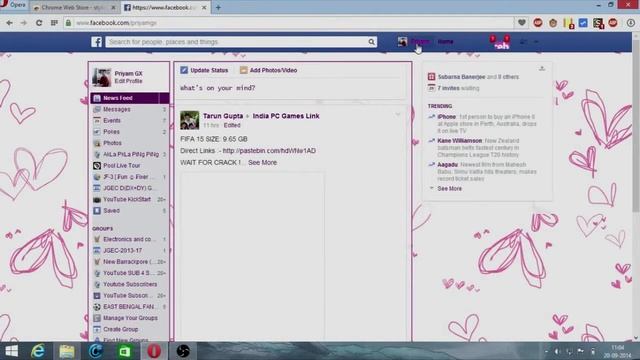Open File Explorer from taskbar
This screenshot has height=360, width=640.
tap(67, 351)
